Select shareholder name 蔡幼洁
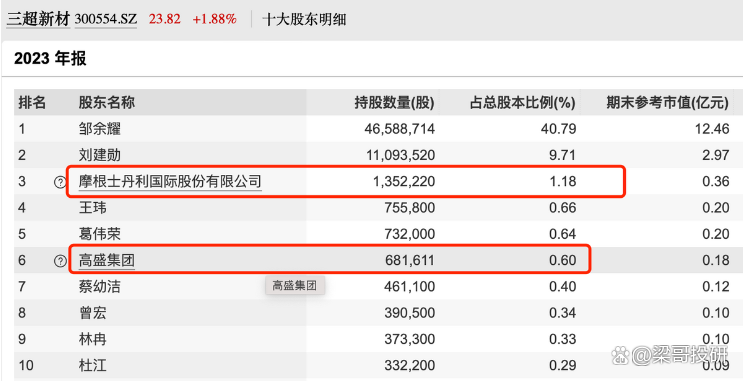Image resolution: width=743 pixels, height=381 pixels. coord(100,287)
